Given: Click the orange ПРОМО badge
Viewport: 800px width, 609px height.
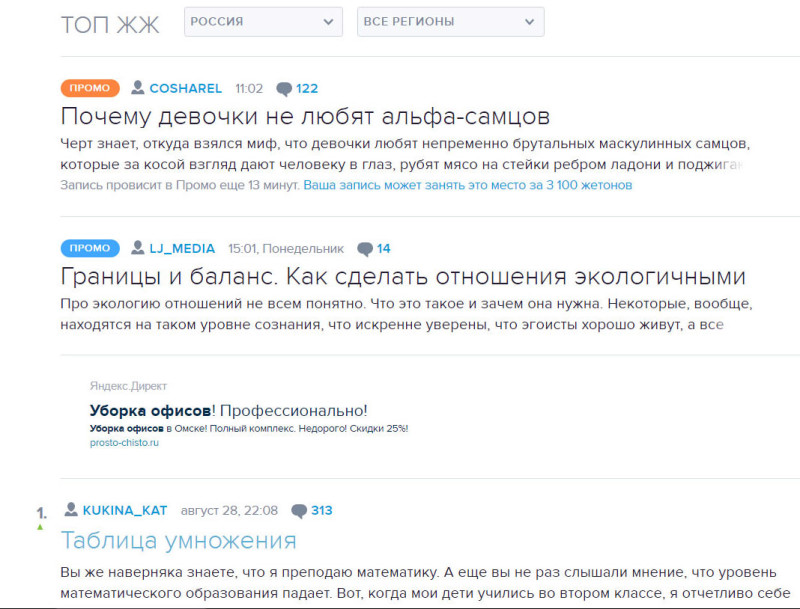Looking at the screenshot, I should pyautogui.click(x=90, y=88).
